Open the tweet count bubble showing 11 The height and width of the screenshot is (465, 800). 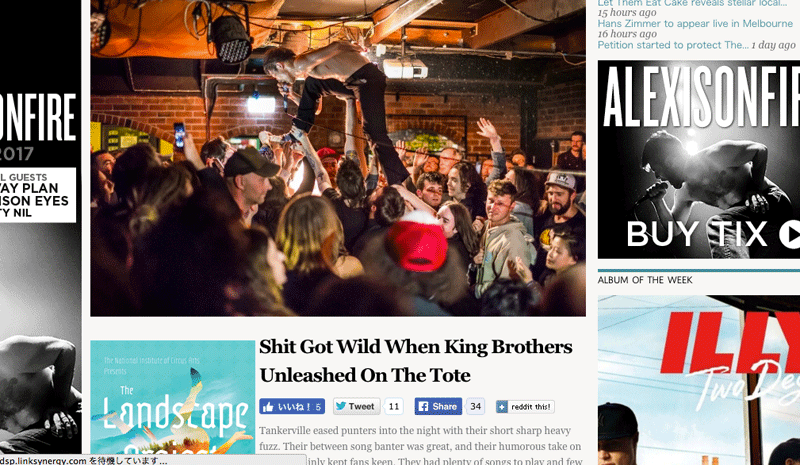point(393,406)
